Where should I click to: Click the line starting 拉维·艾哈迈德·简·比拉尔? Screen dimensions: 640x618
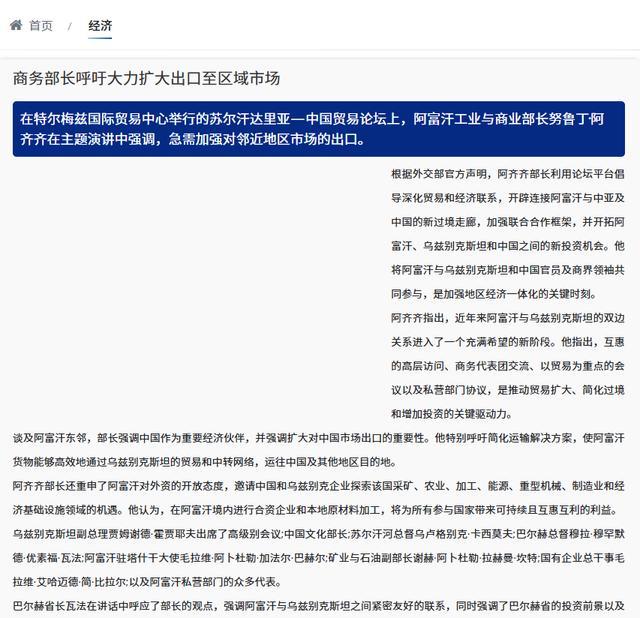tap(147, 582)
